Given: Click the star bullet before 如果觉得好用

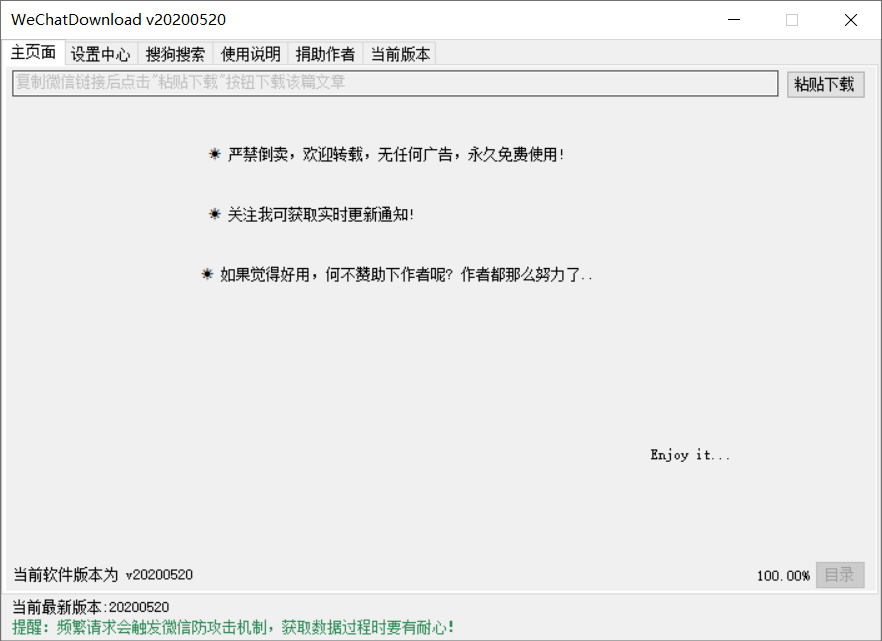Looking at the screenshot, I should click(x=207, y=274).
